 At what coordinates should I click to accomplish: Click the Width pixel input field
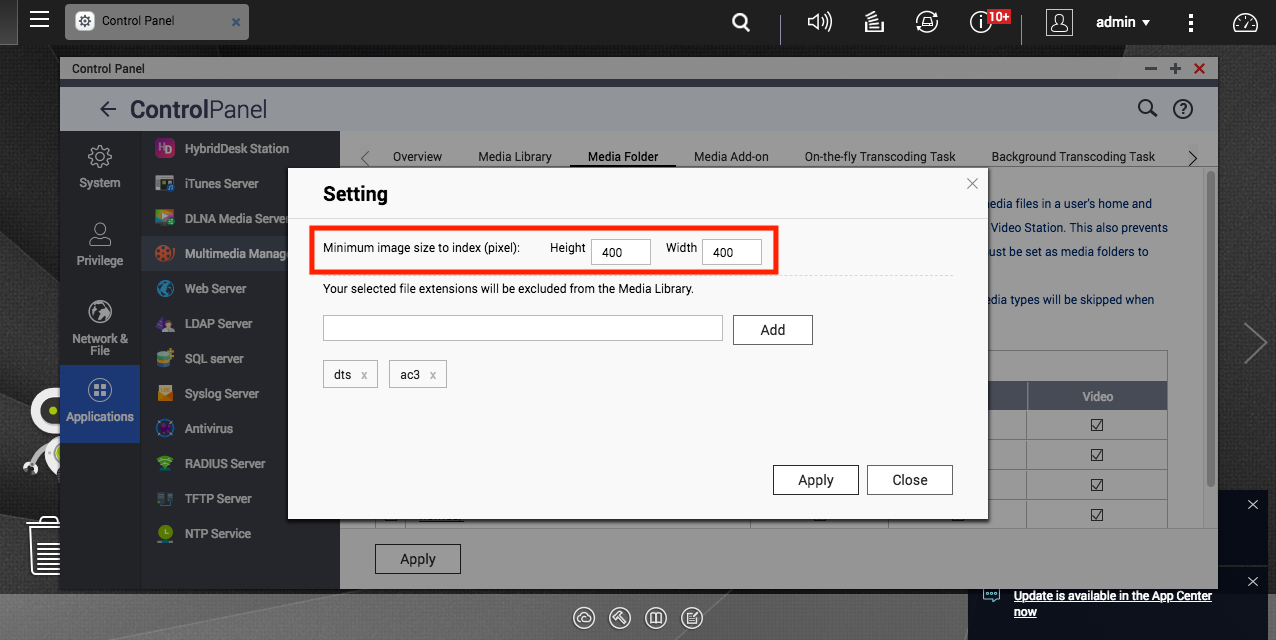(732, 252)
